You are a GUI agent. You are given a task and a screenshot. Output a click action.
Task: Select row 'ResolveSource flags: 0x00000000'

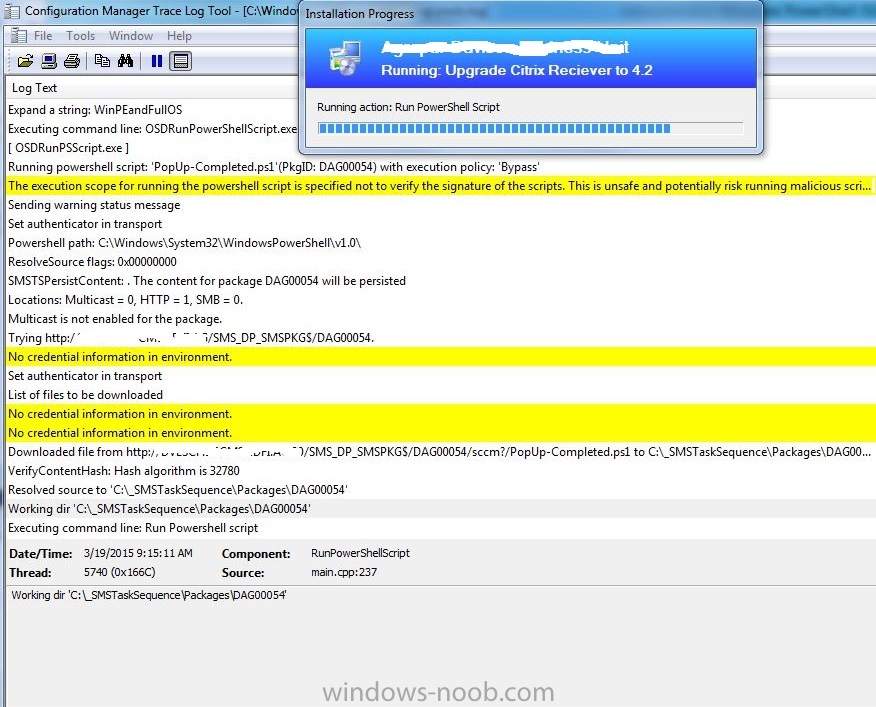440,262
